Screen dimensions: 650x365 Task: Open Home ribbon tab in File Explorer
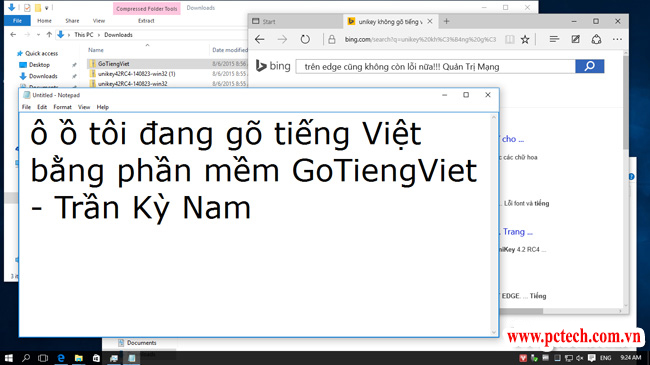(x=44, y=21)
